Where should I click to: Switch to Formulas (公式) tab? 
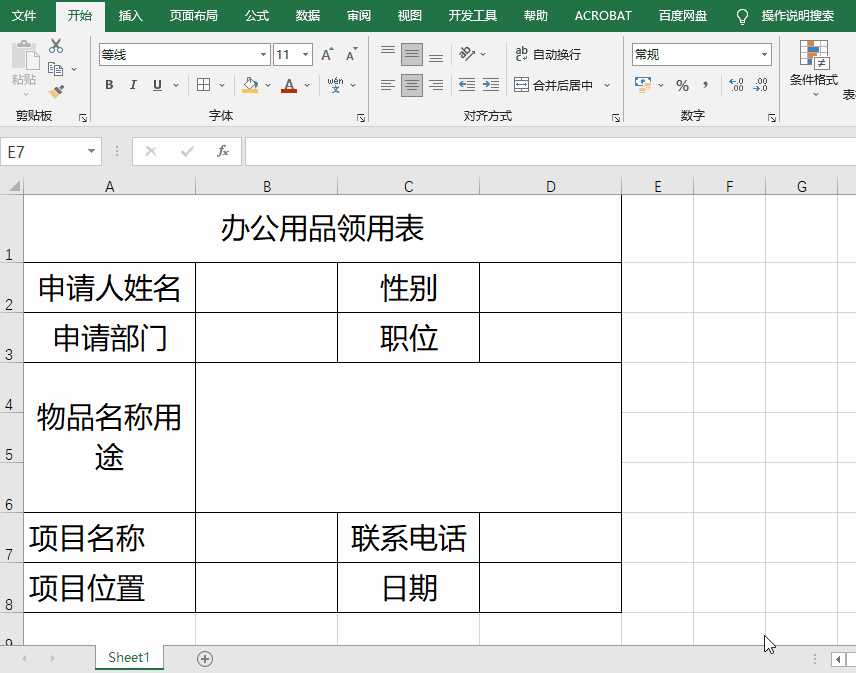coord(257,15)
